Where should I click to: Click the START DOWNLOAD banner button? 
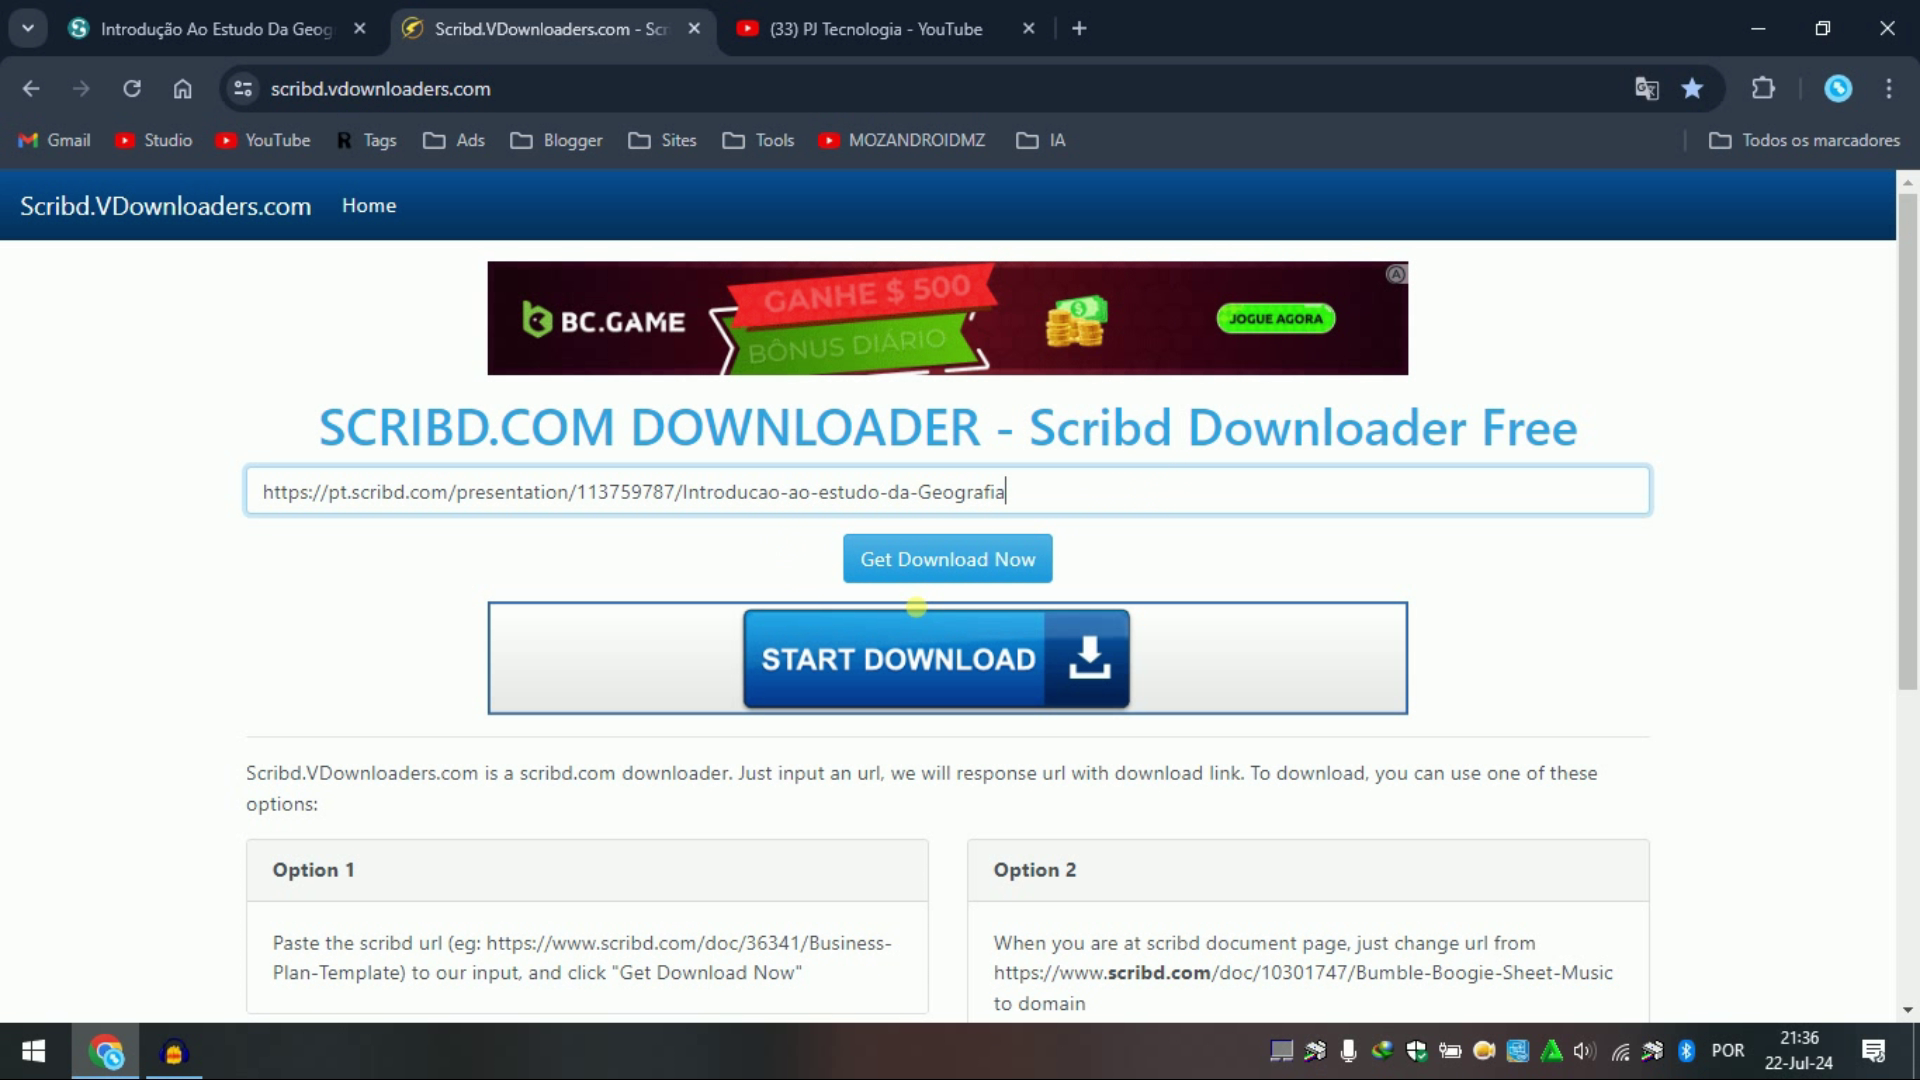pos(935,658)
